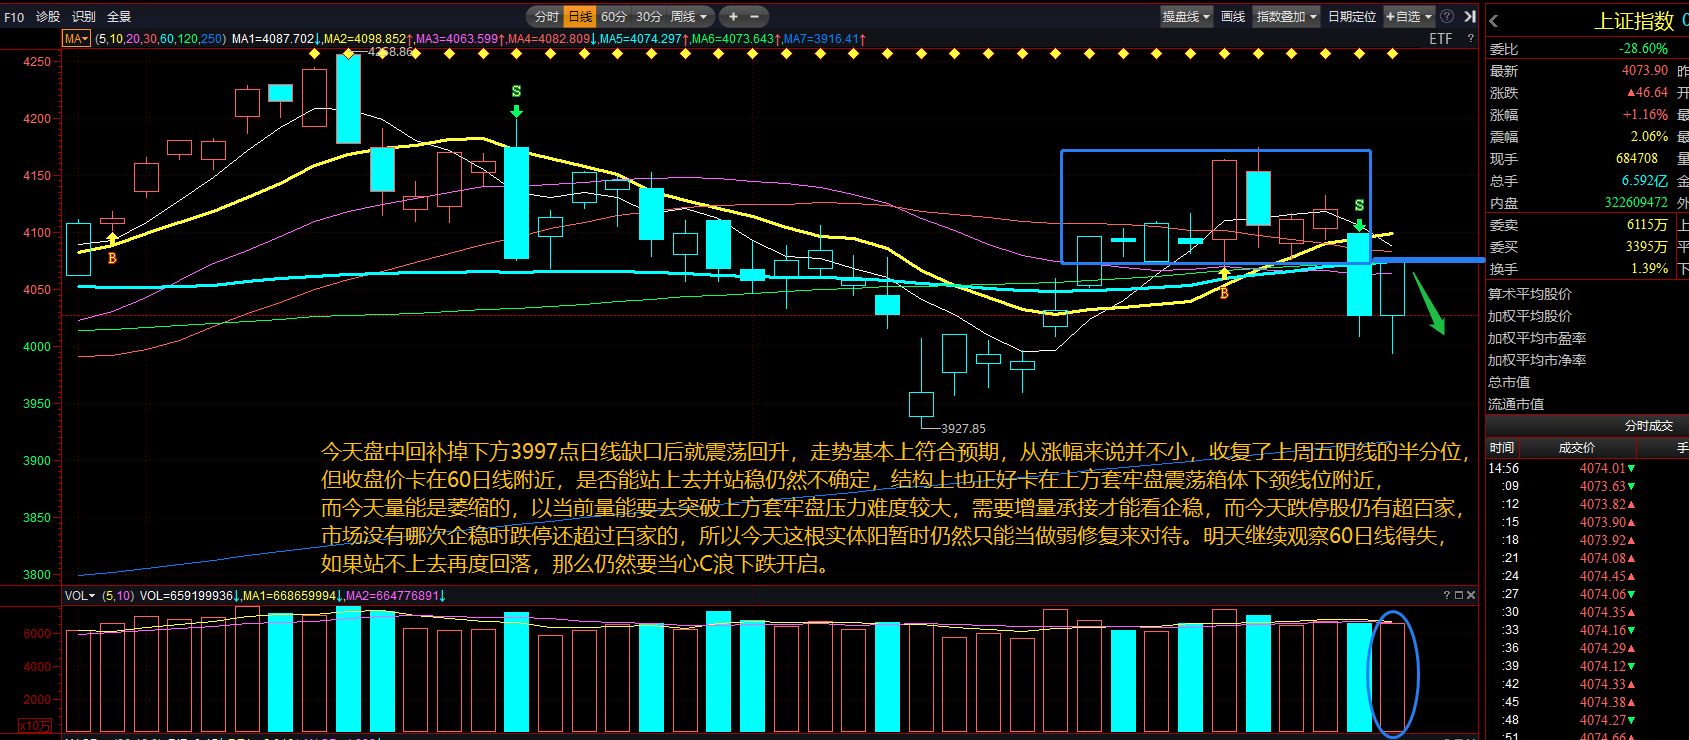Click the MA1=4087.702 readout
Screen dimensions: 1689x740
[276, 39]
